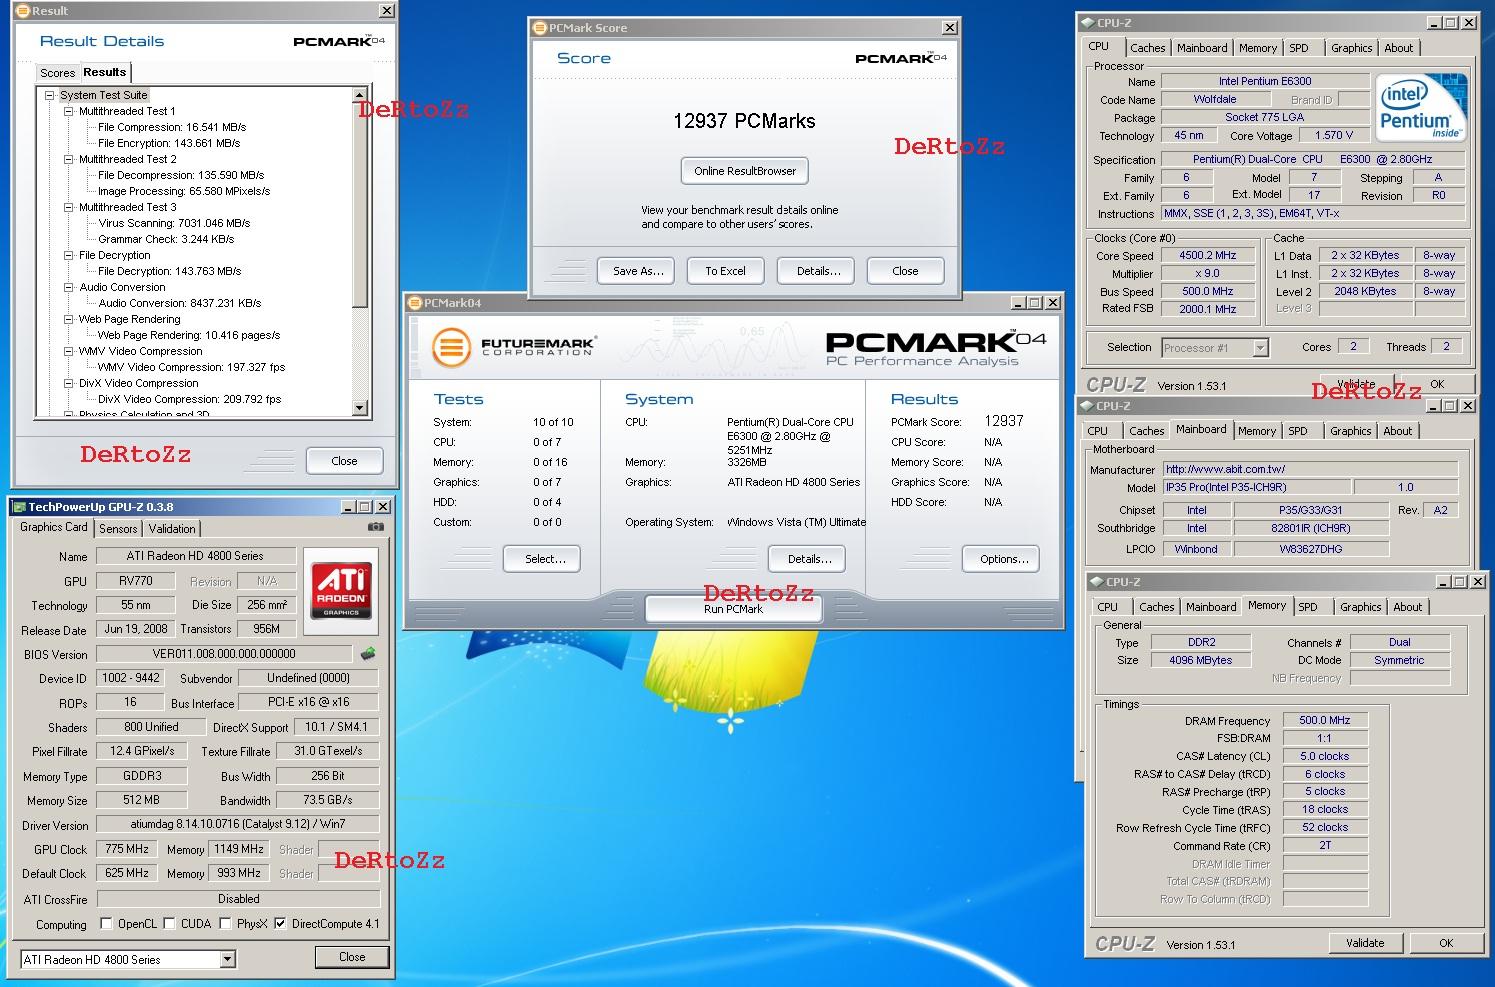Image resolution: width=1495 pixels, height=987 pixels.
Task: Click the Close button in GPU-Z
Action: click(352, 957)
